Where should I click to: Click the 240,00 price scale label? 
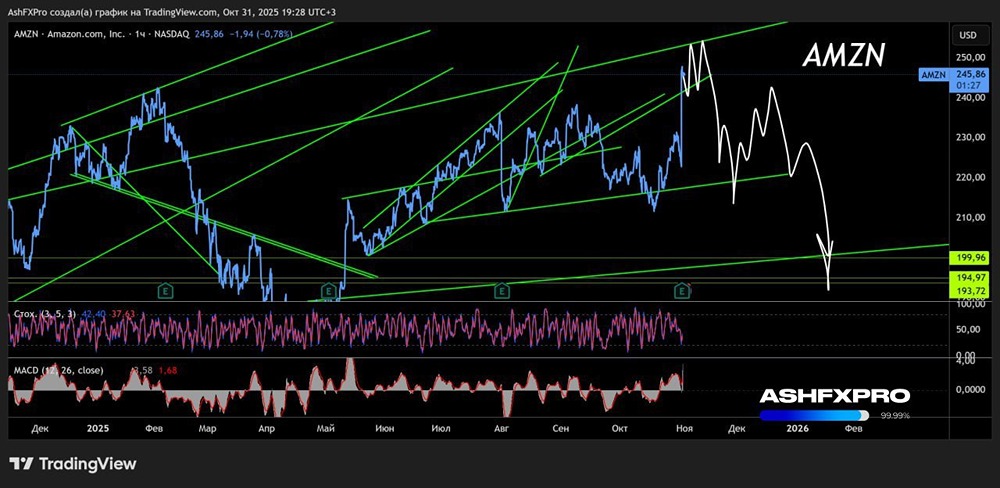tap(969, 98)
